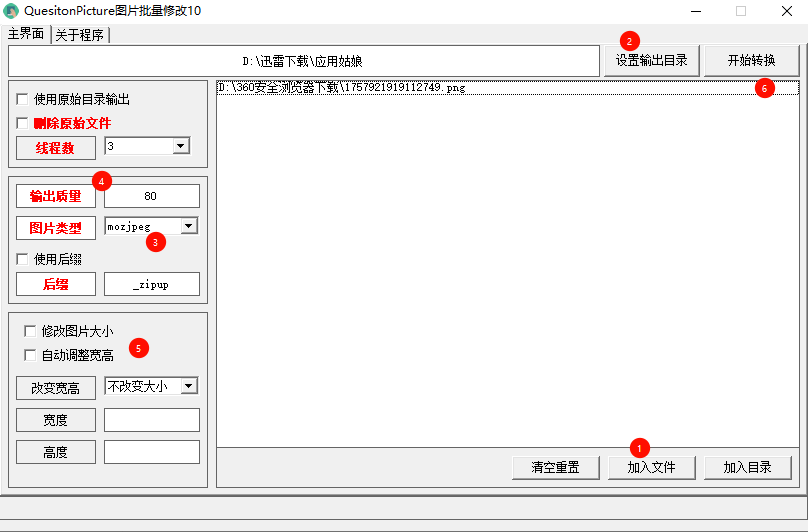This screenshot has width=808, height=532.
Task: Enable 使用原始目录输出 checkbox
Action: point(22,99)
